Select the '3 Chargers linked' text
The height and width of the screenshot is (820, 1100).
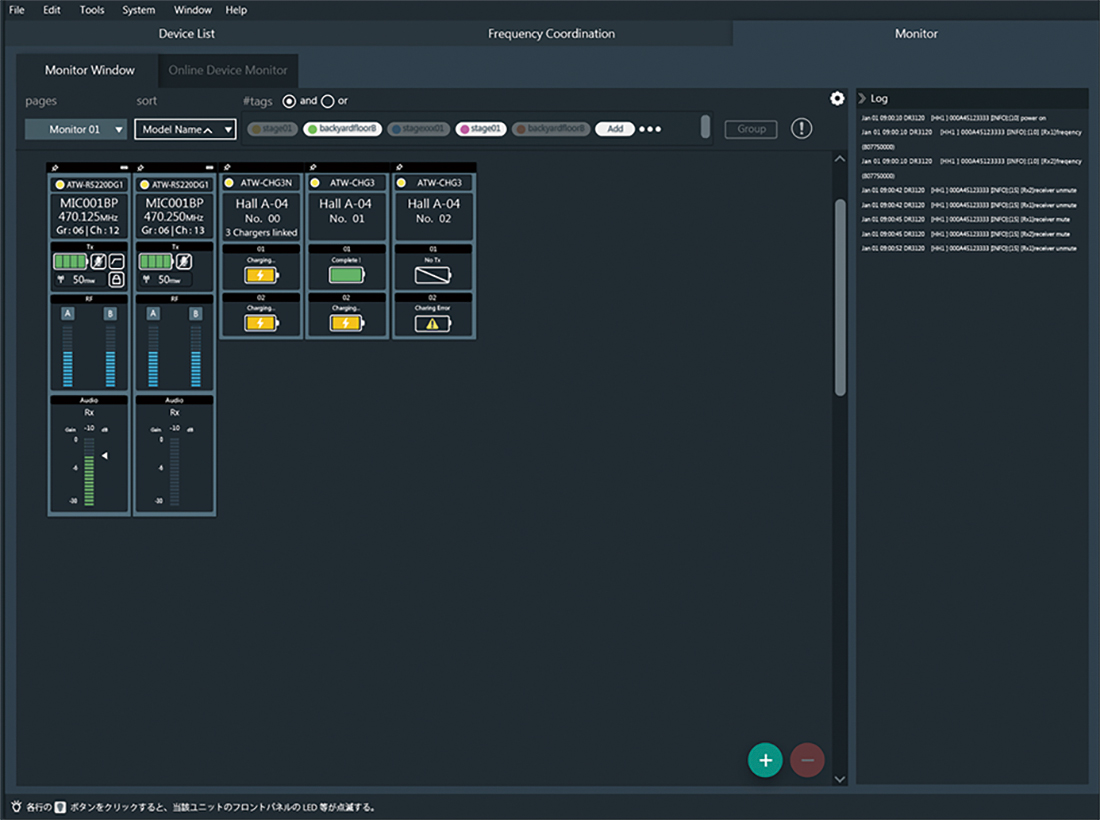click(261, 233)
